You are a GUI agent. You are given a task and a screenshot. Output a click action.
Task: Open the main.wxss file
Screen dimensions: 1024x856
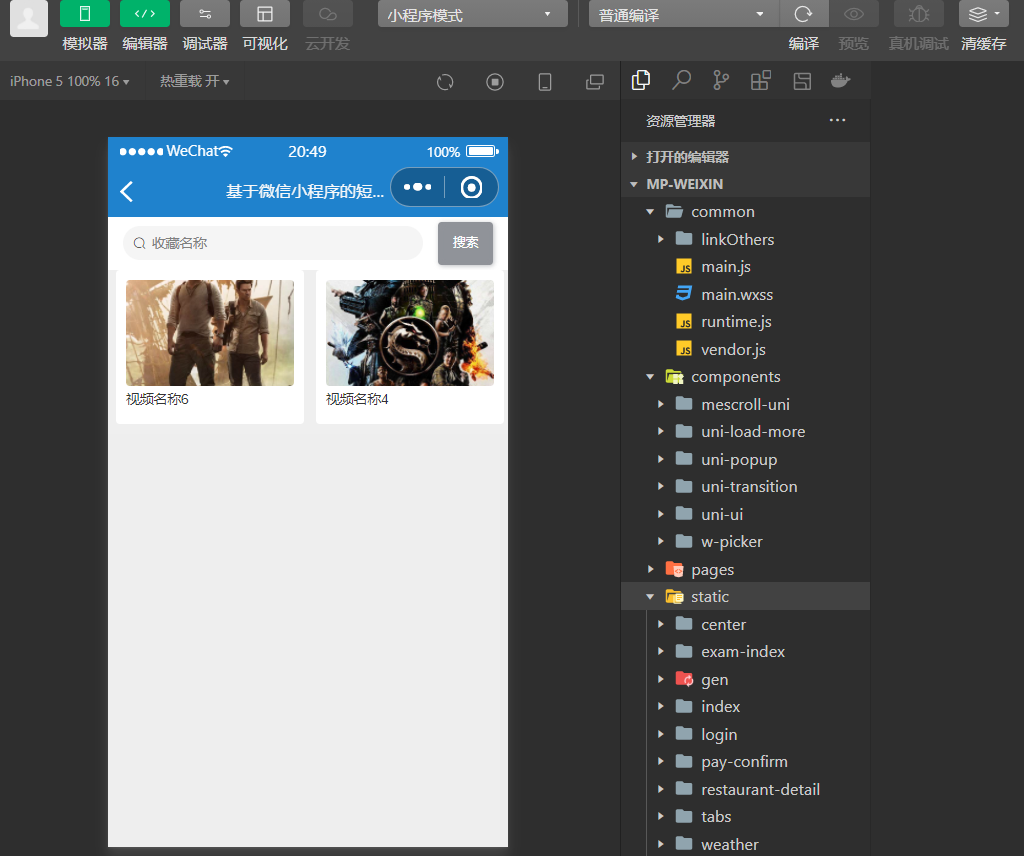[x=746, y=294]
